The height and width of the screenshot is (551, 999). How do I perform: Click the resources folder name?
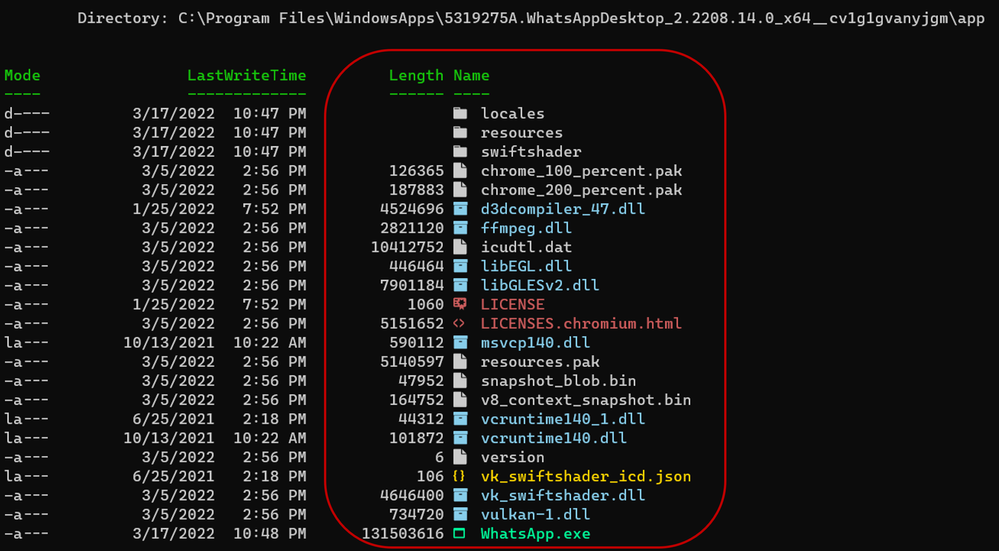click(x=522, y=132)
